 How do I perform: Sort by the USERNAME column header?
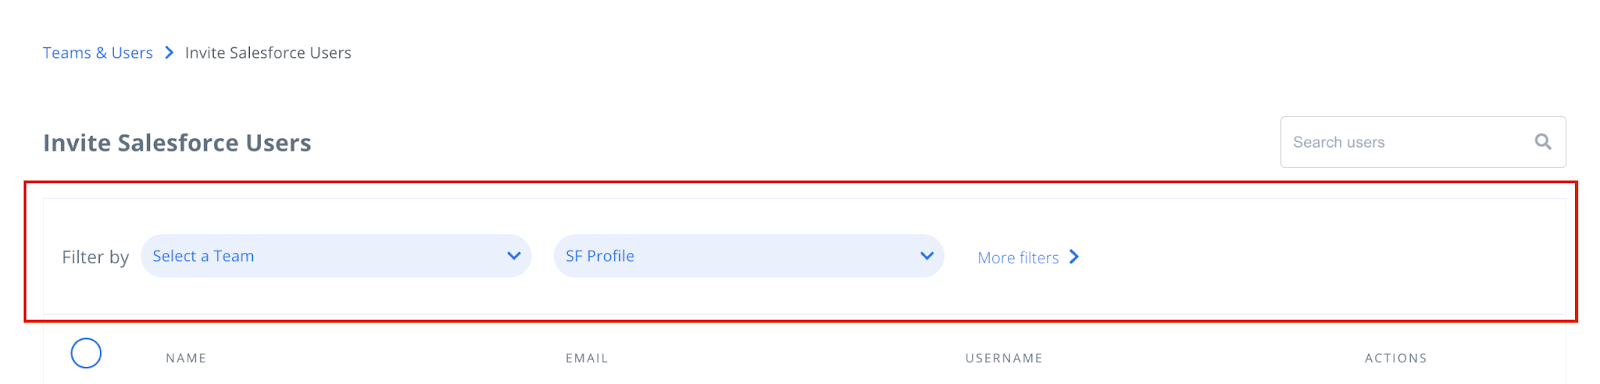(x=1004, y=358)
